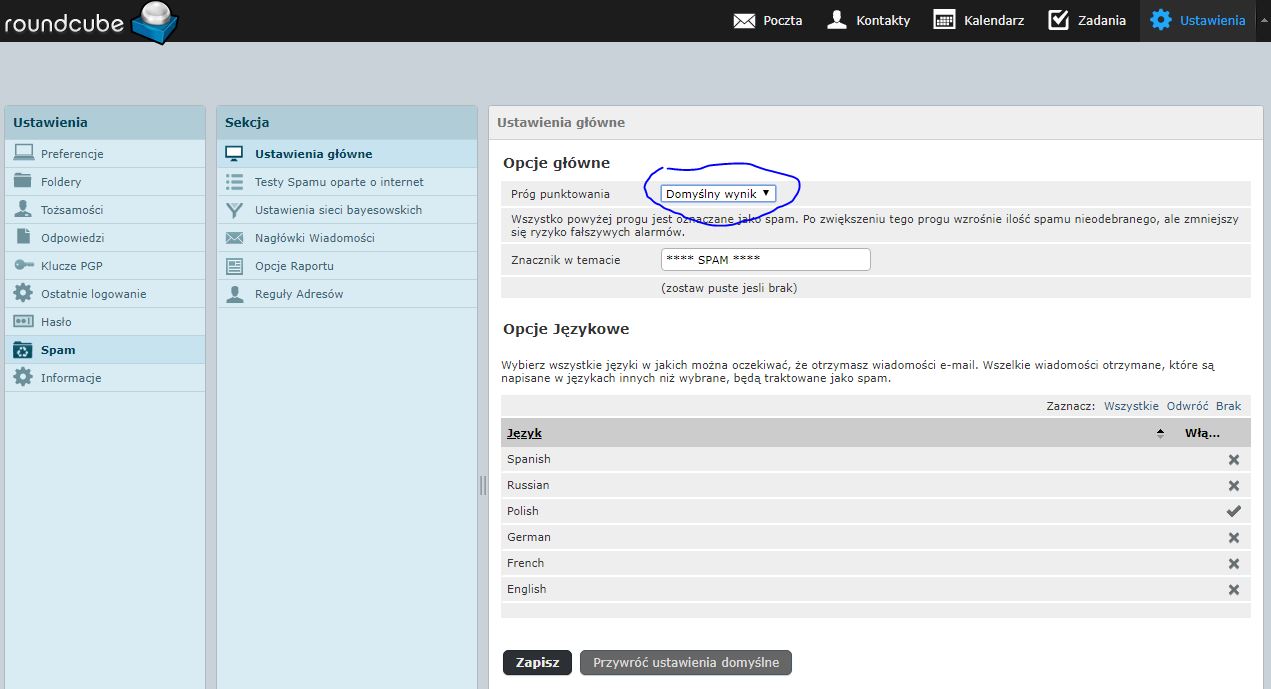
Task: Enable the Spanish language toggle
Action: pyautogui.click(x=1233, y=459)
